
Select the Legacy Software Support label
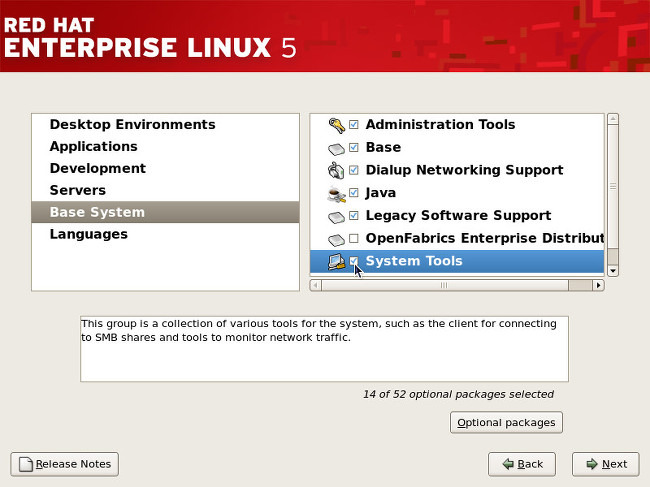458,216
